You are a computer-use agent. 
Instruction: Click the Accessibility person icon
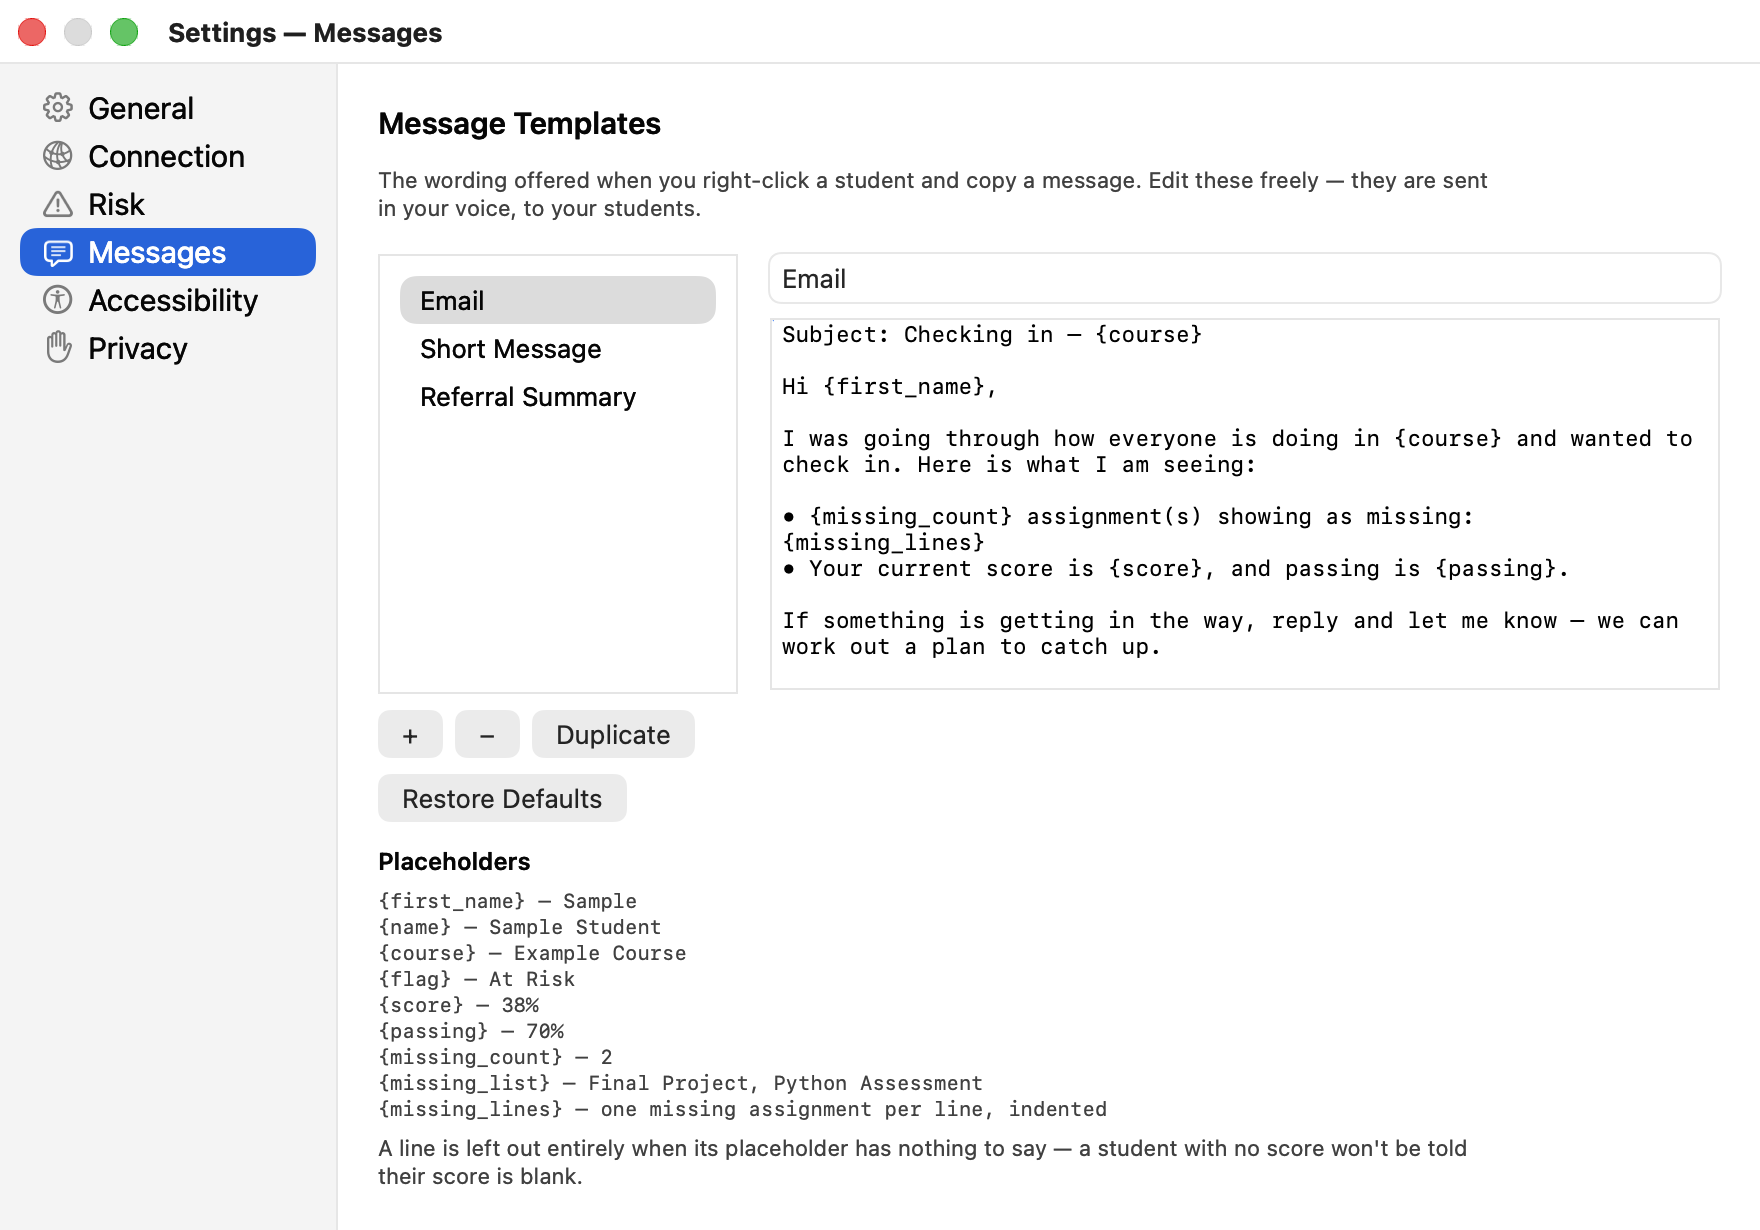pos(58,300)
